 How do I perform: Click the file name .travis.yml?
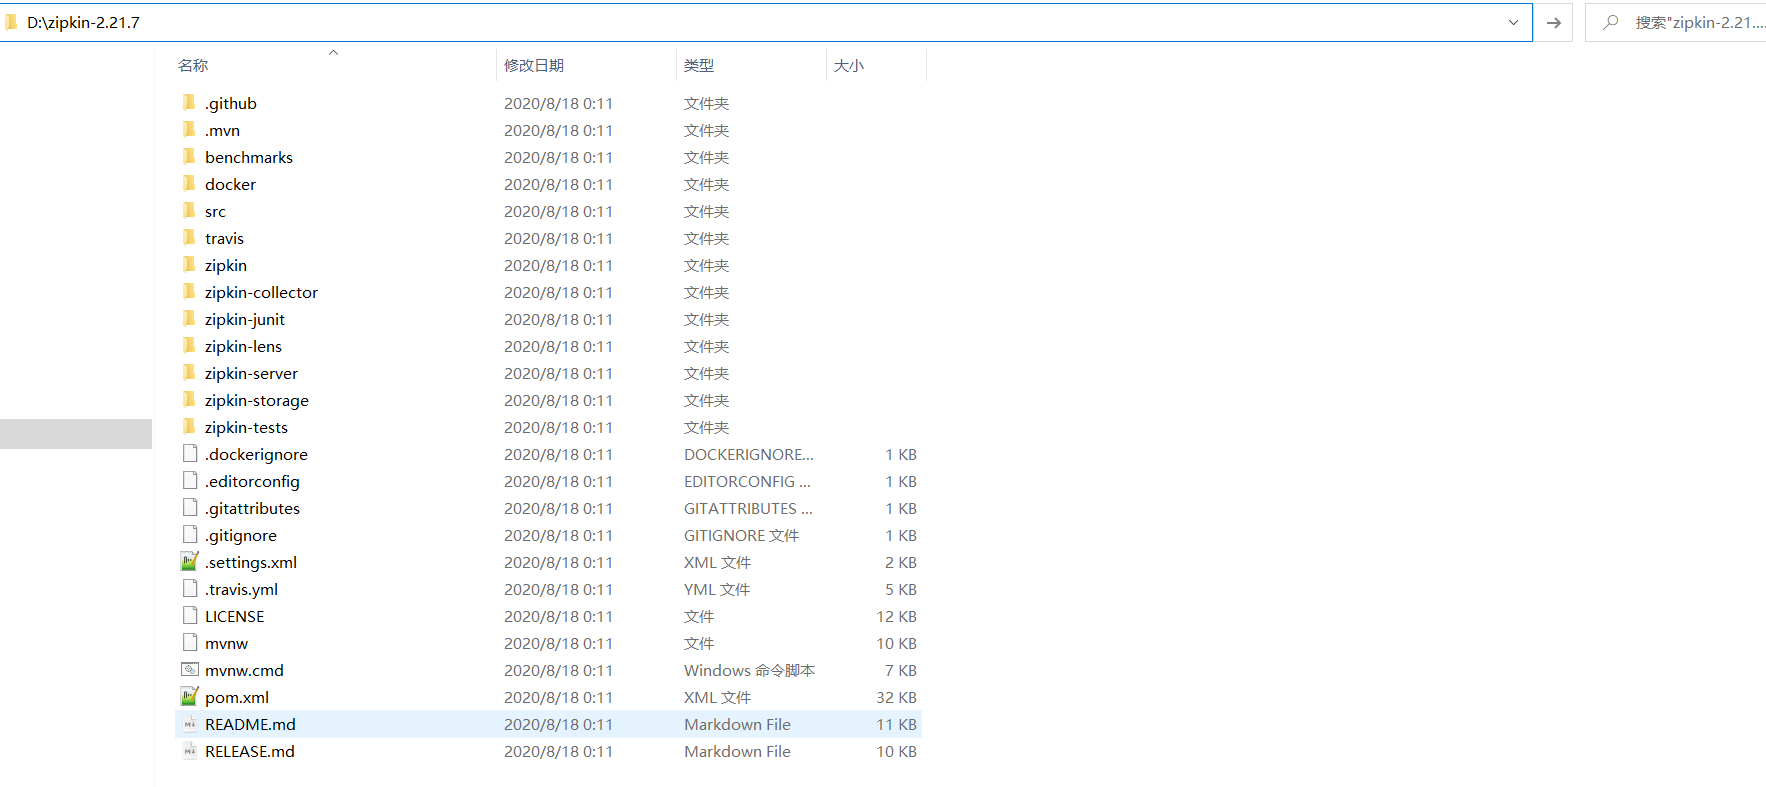241,589
